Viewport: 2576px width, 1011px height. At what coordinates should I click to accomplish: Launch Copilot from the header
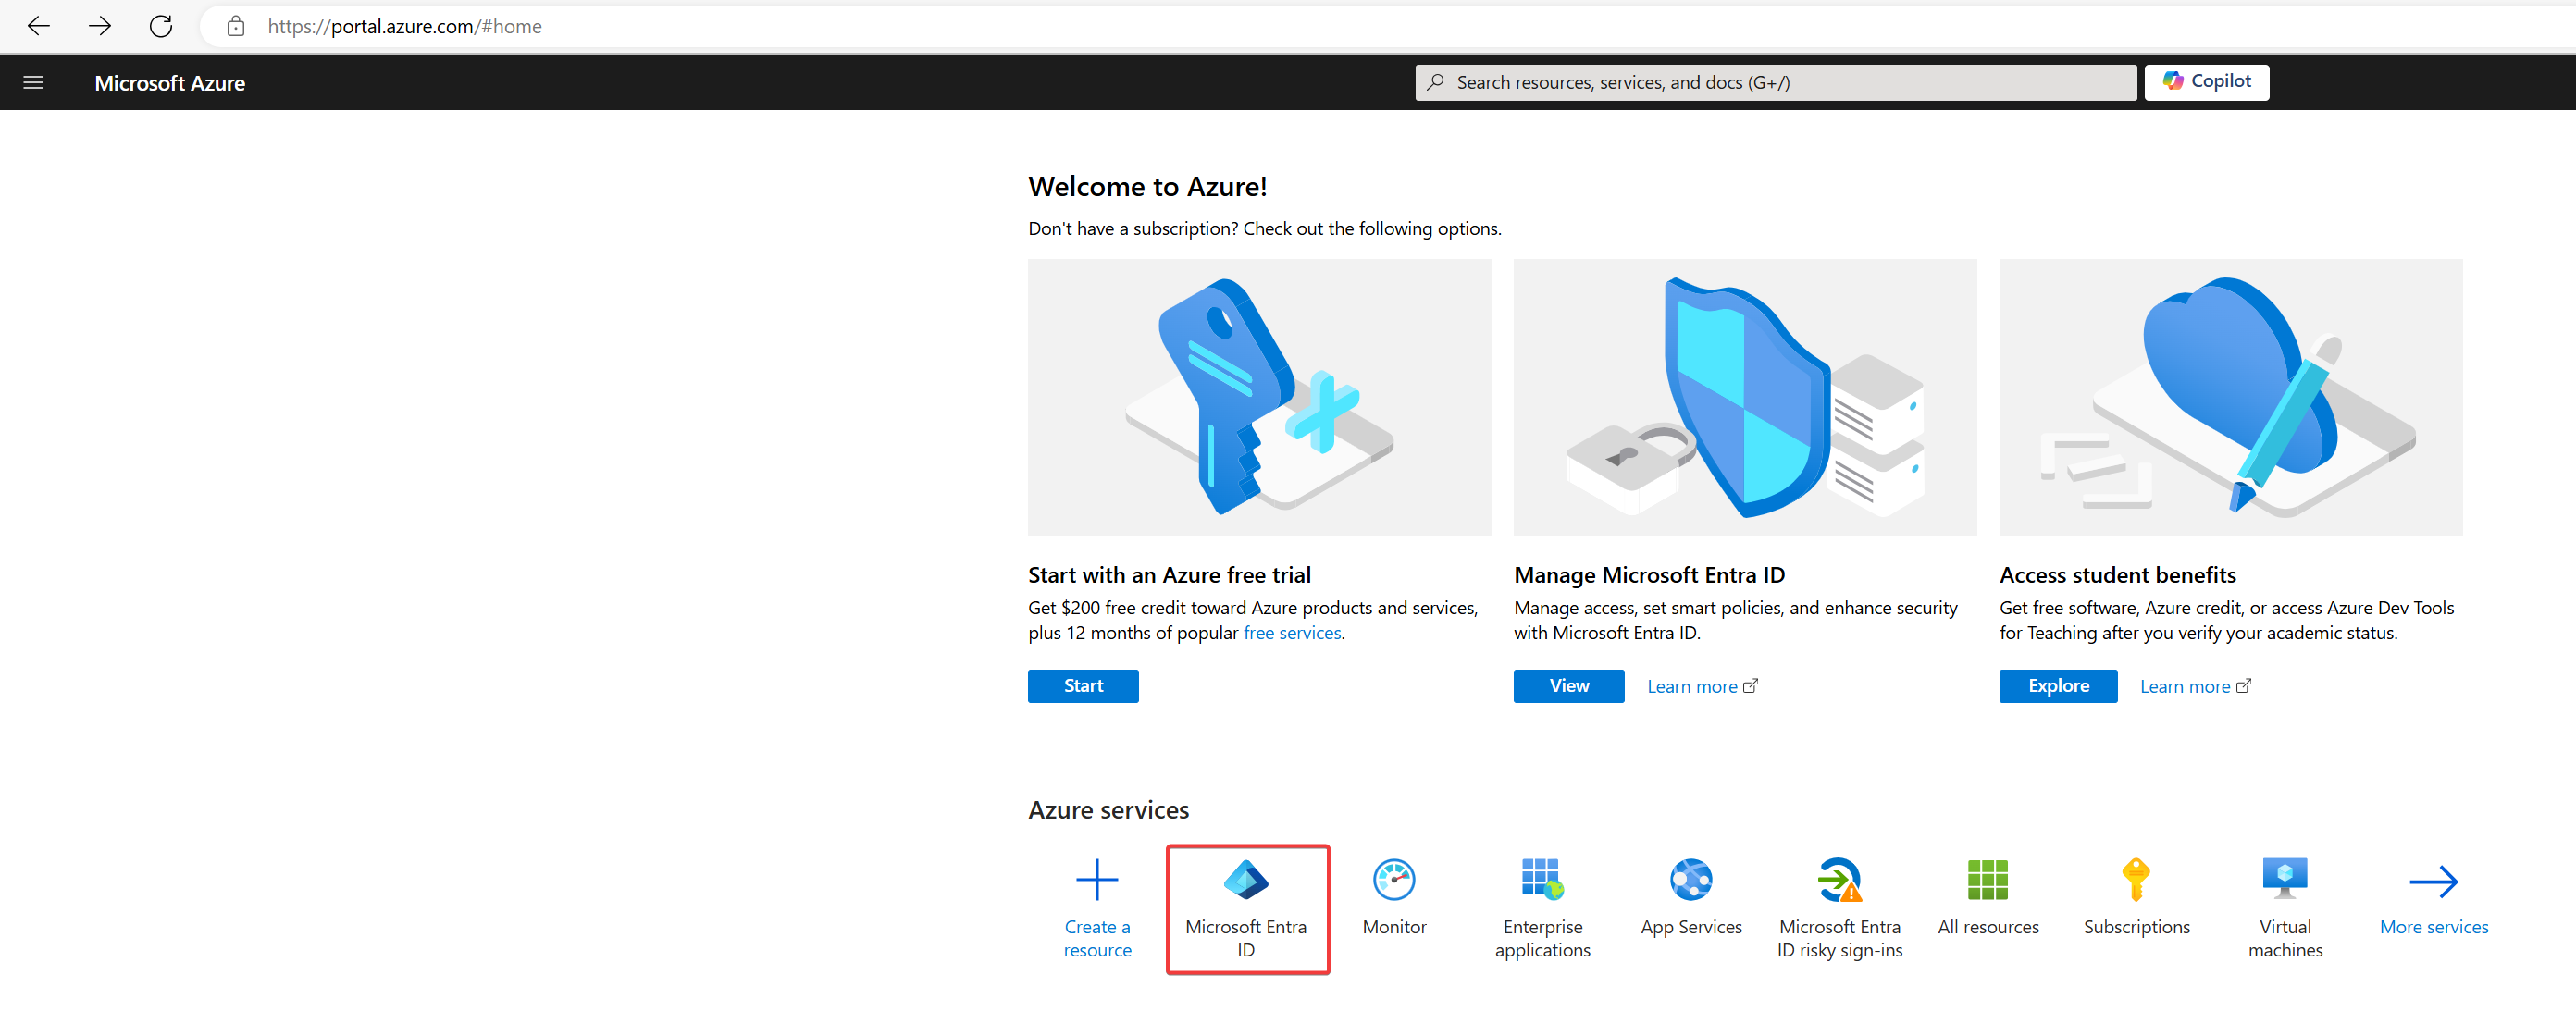(2205, 82)
